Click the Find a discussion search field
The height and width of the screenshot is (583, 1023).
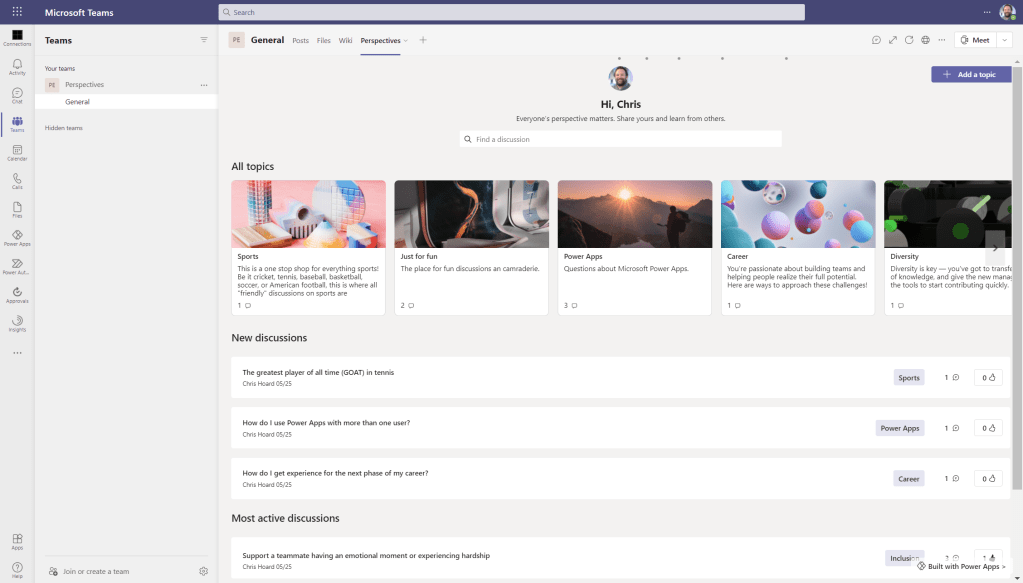click(x=620, y=140)
